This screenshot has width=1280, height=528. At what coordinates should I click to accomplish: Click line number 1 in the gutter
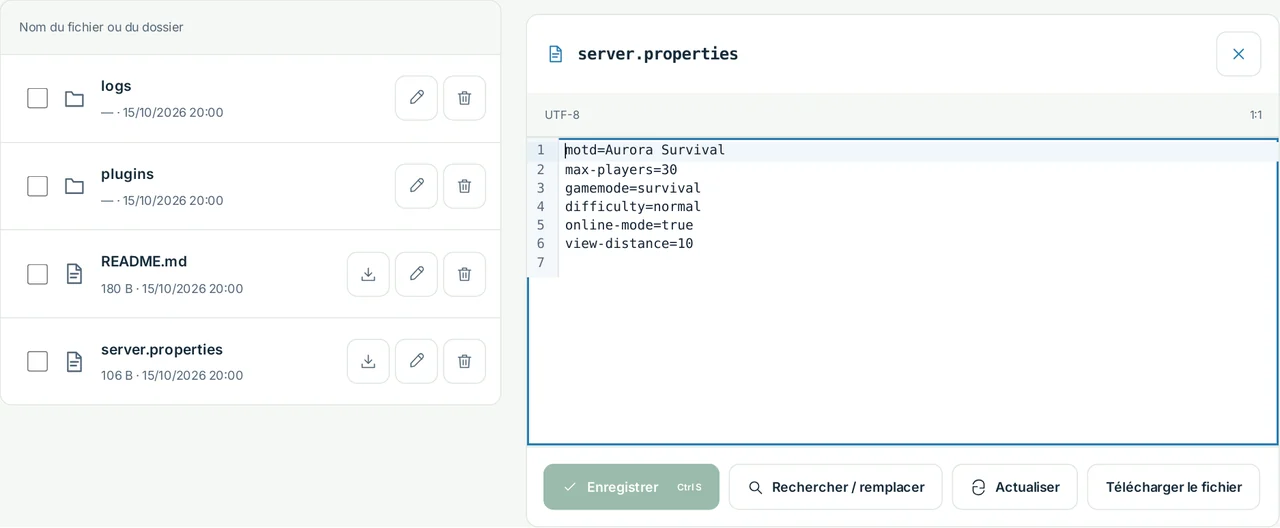point(540,150)
